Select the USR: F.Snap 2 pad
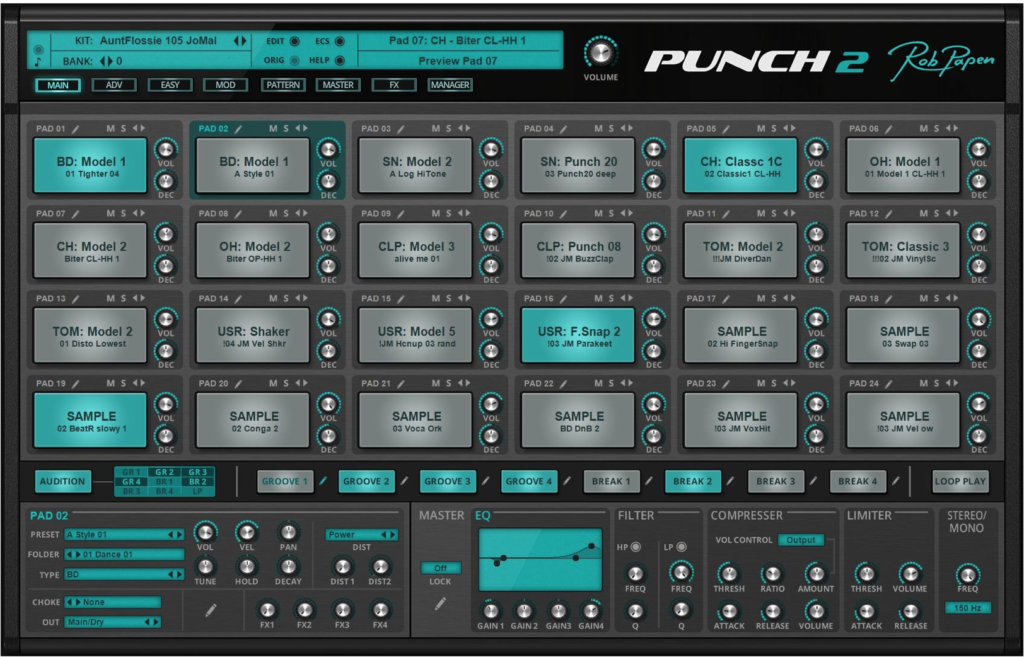This screenshot has width=1024, height=657. coord(578,334)
